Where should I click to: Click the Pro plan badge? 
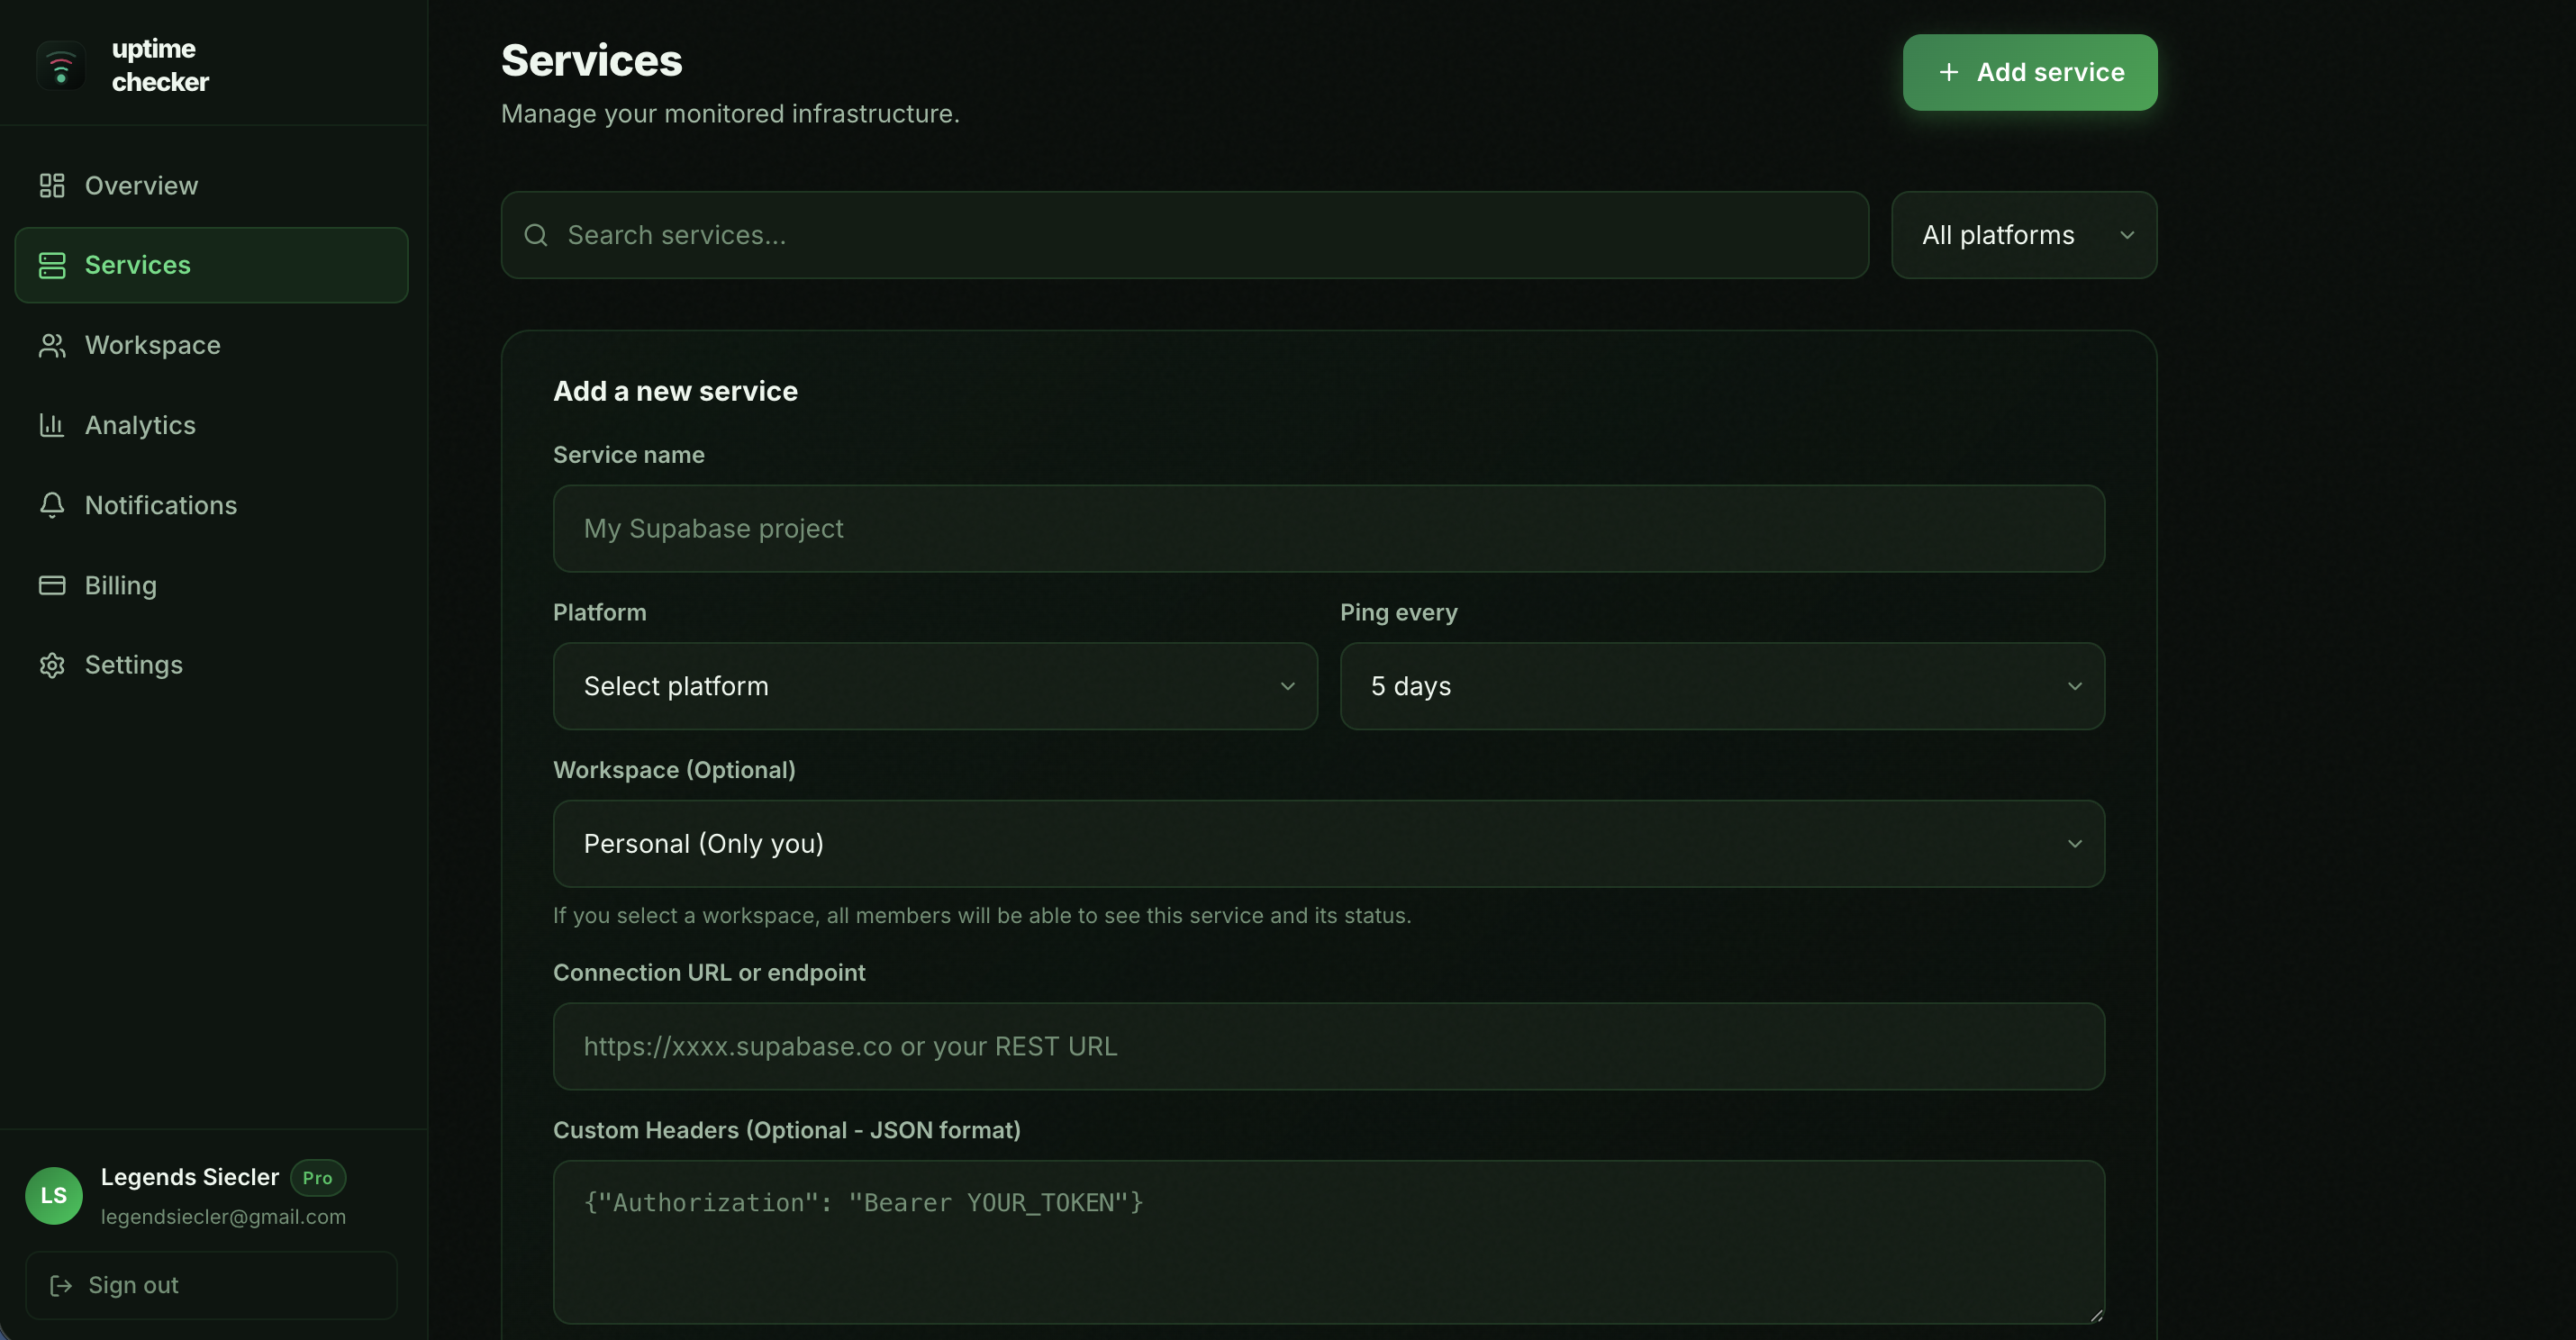point(318,1178)
